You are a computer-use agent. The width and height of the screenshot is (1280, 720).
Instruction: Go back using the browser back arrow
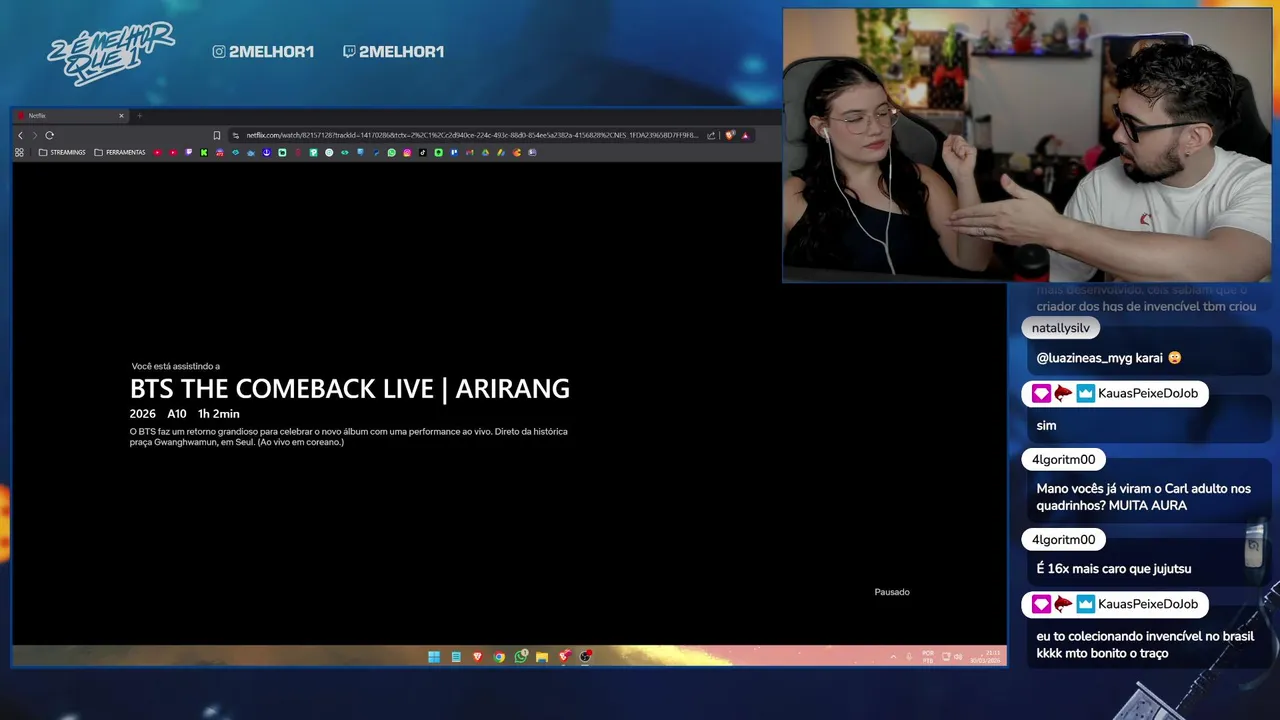click(20, 135)
